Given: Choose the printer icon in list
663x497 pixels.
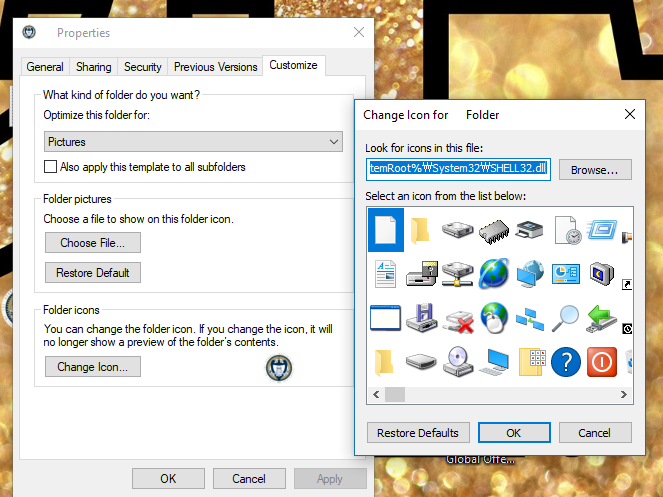Looking at the screenshot, I should click(529, 230).
